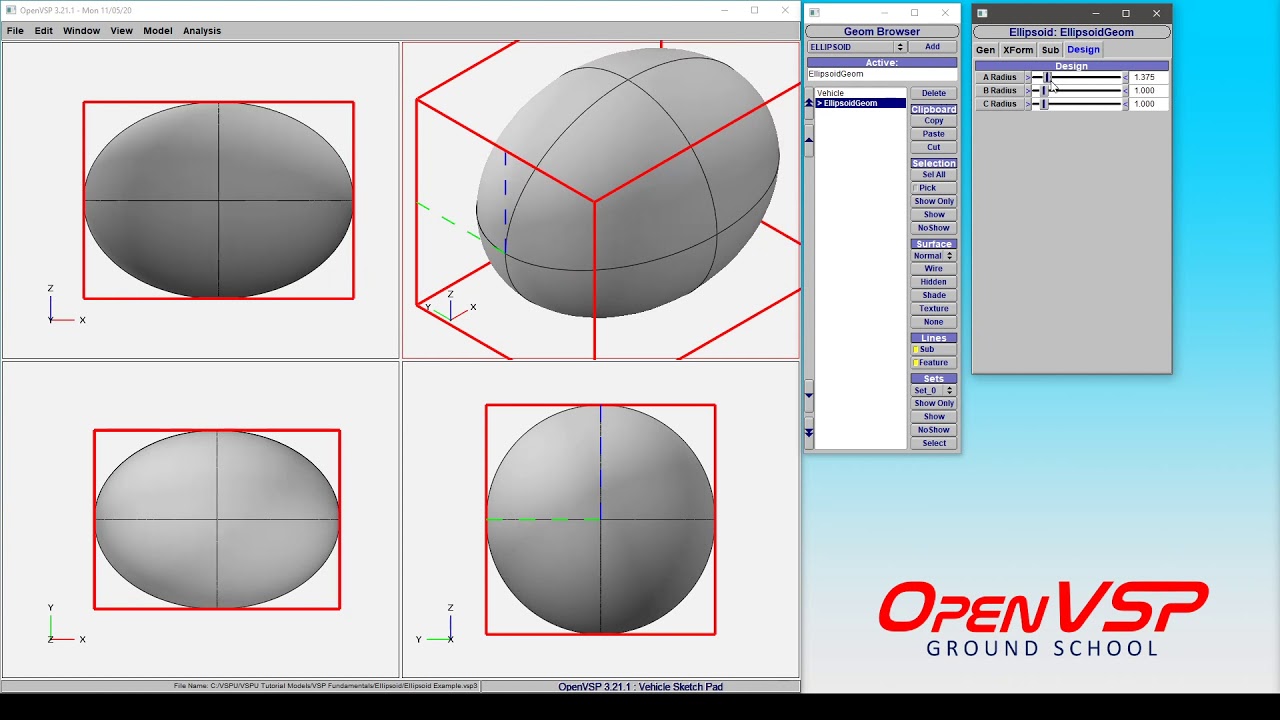Viewport: 1280px width, 720px height.
Task: Click Geom Browser window title icon
Action: (x=814, y=13)
